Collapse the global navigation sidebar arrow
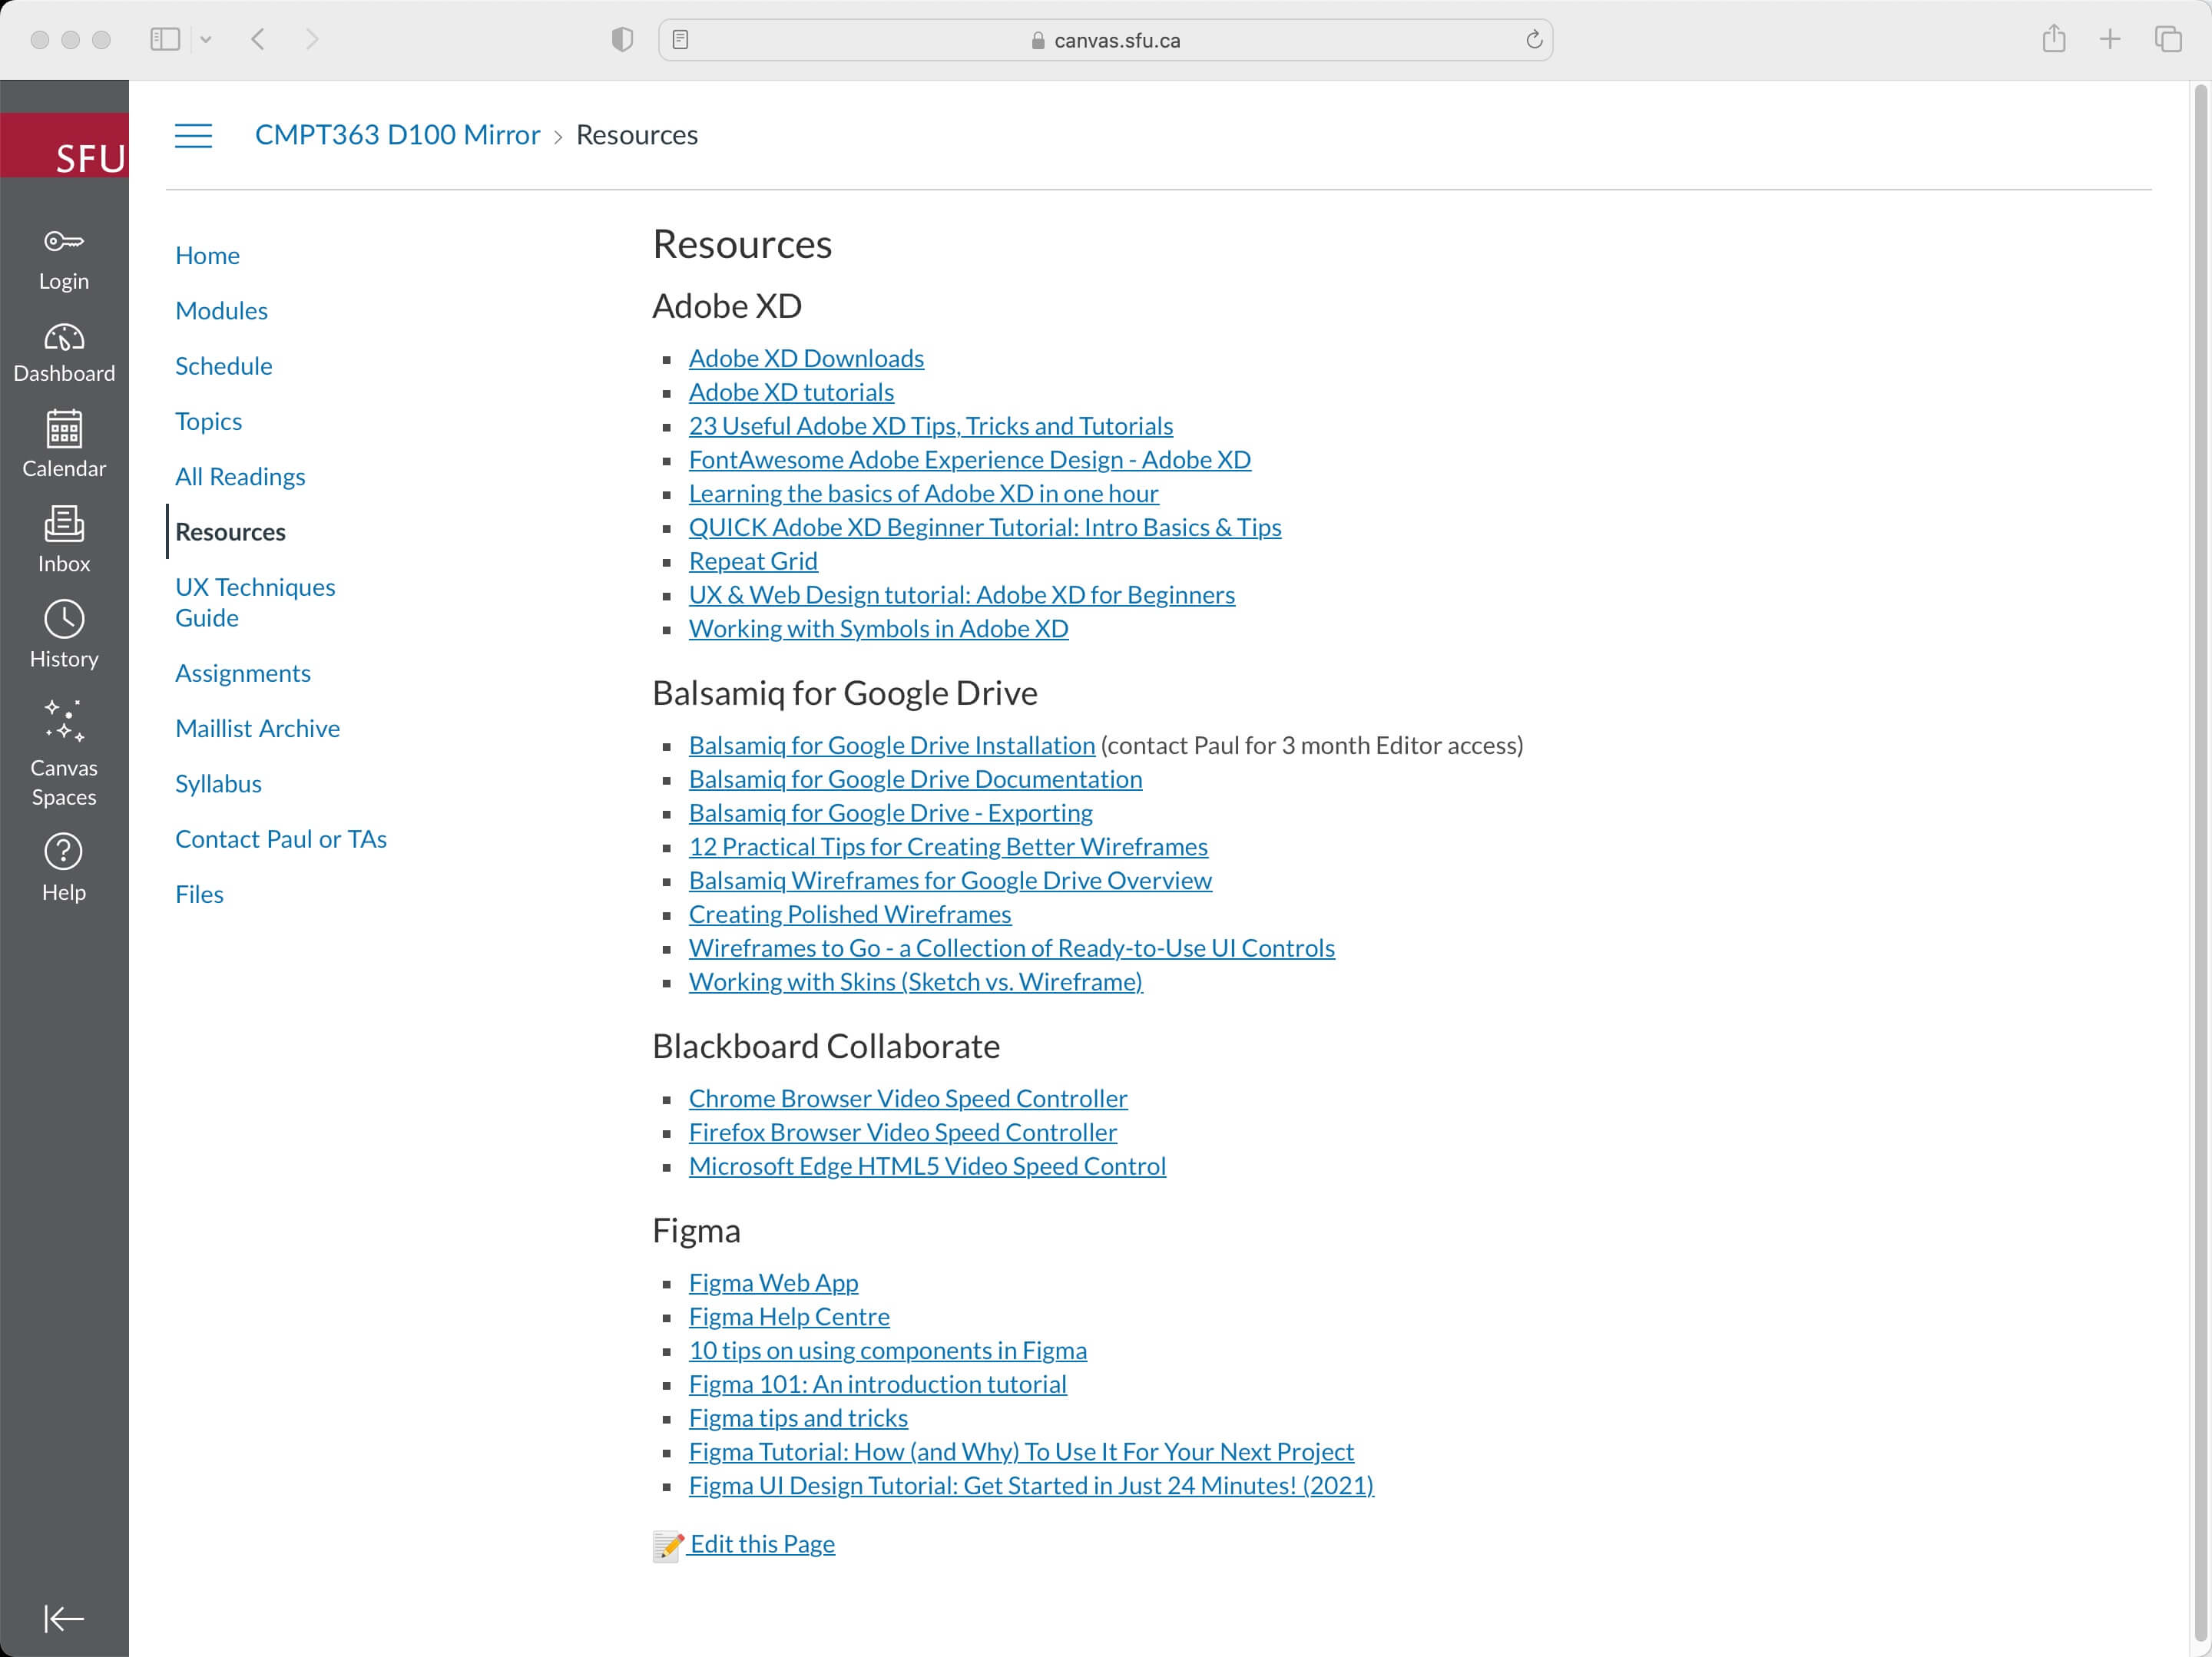The image size is (2212, 1657). pos(64,1618)
